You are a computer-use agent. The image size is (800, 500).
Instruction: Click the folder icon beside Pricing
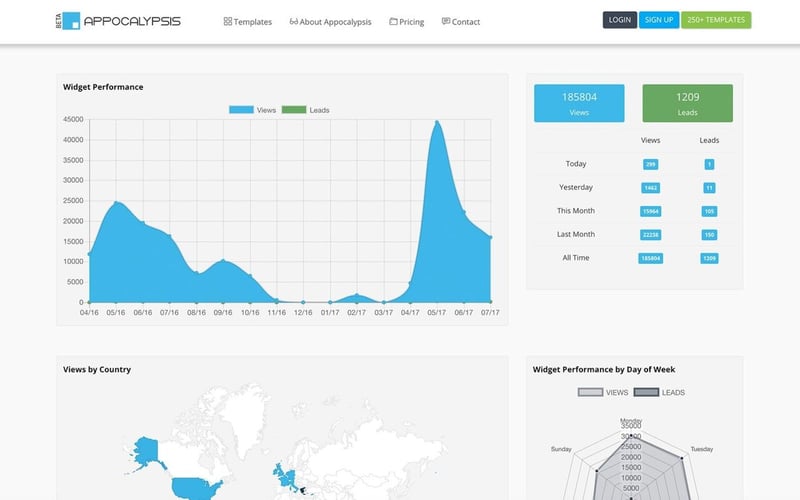tap(393, 21)
